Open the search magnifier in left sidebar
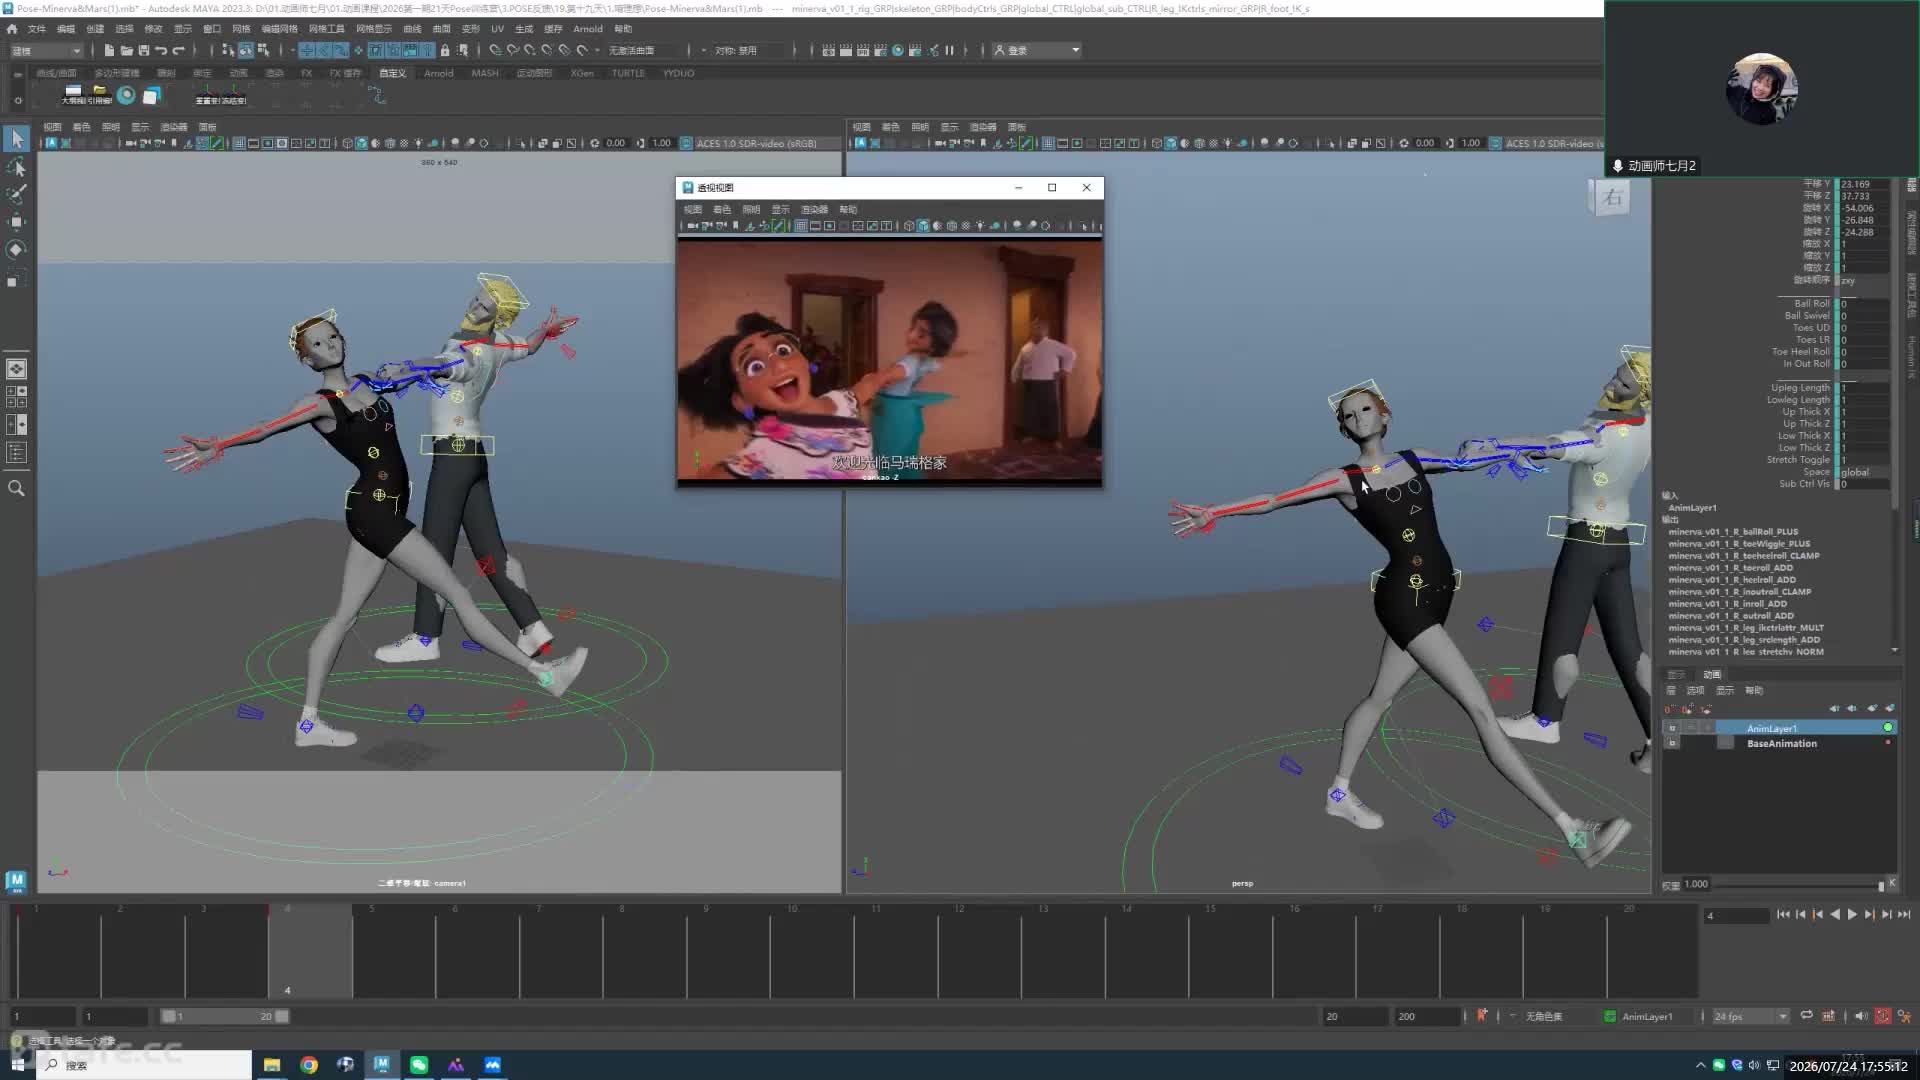 tap(16, 488)
